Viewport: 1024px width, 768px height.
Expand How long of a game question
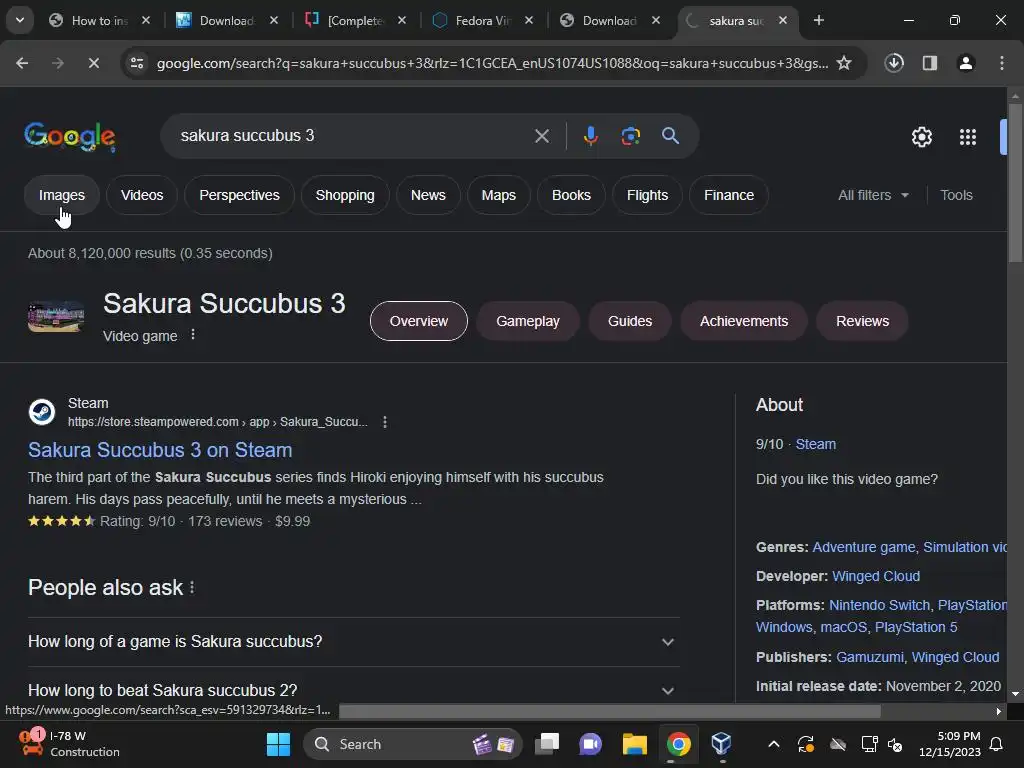coord(353,641)
